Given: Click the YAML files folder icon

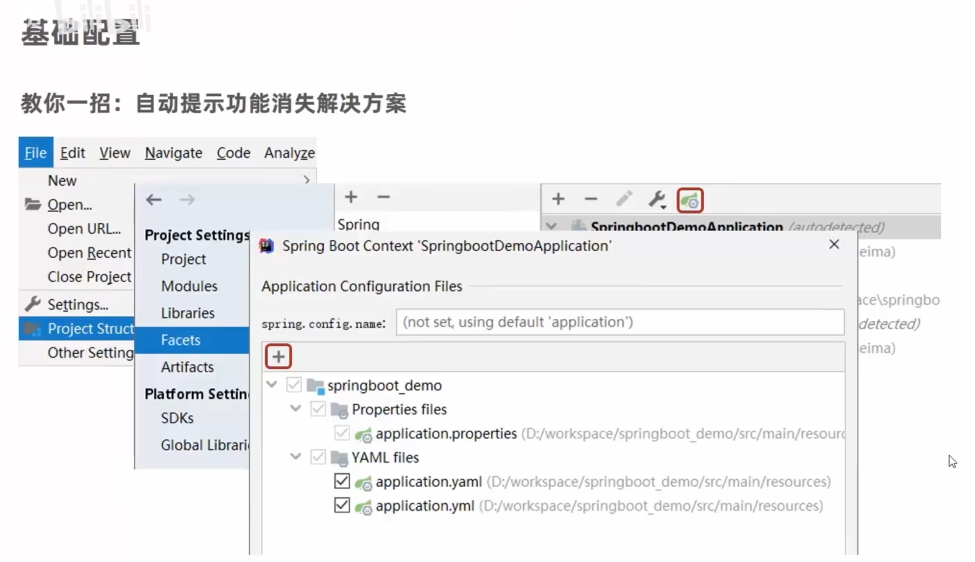Looking at the screenshot, I should 340,459.
